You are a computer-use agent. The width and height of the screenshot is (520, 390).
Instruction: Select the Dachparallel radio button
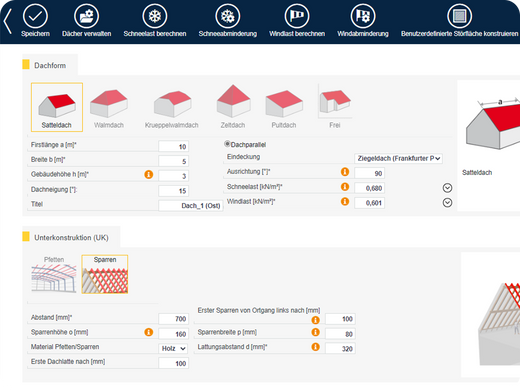coord(227,144)
